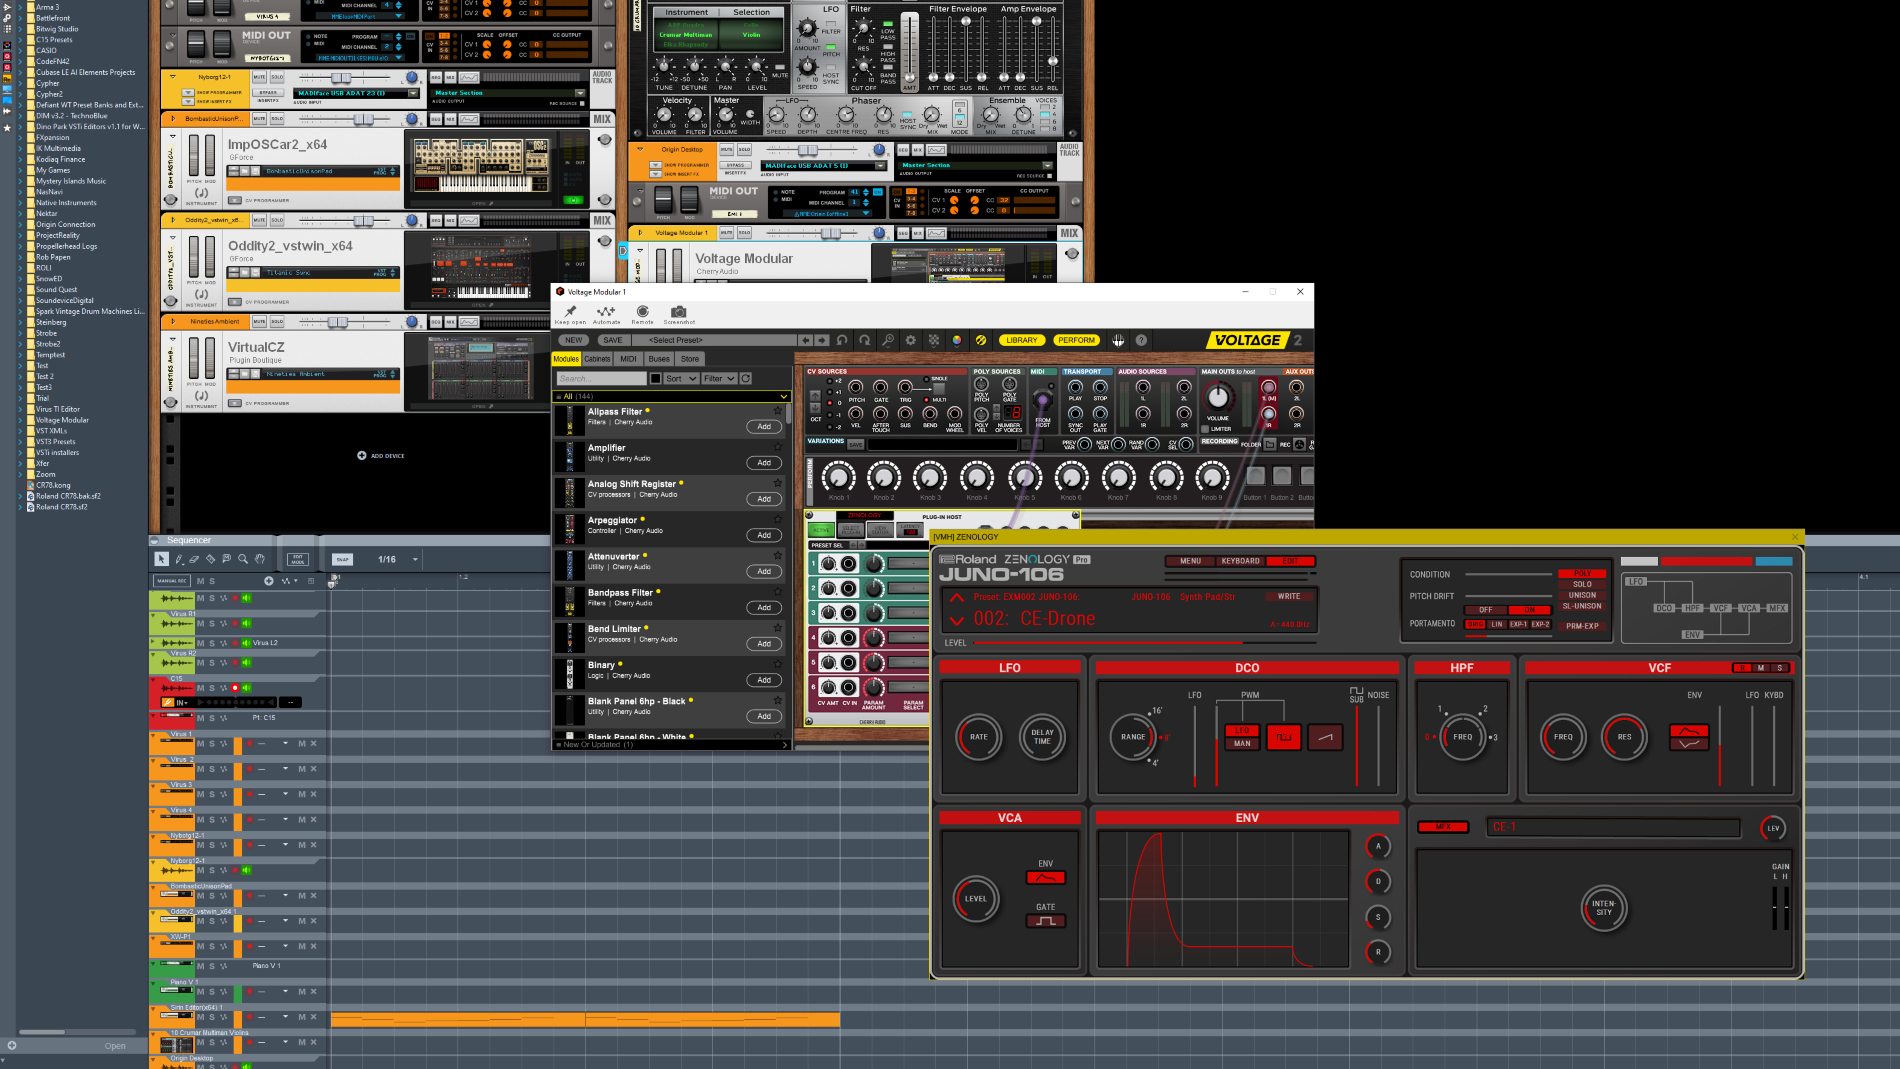Switch to the Cabinets tab

pyautogui.click(x=597, y=358)
